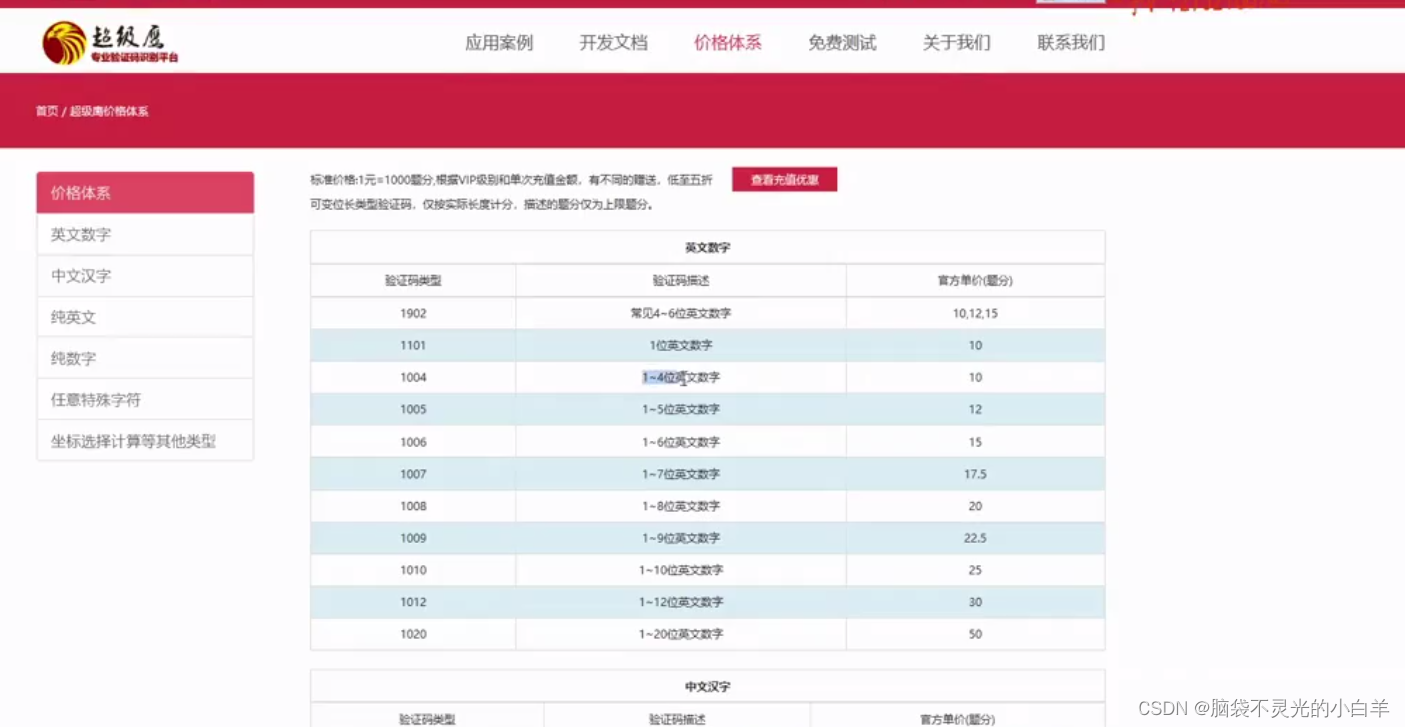Click the type cell 1008
Screen dimensions: 1405x727
413,506
